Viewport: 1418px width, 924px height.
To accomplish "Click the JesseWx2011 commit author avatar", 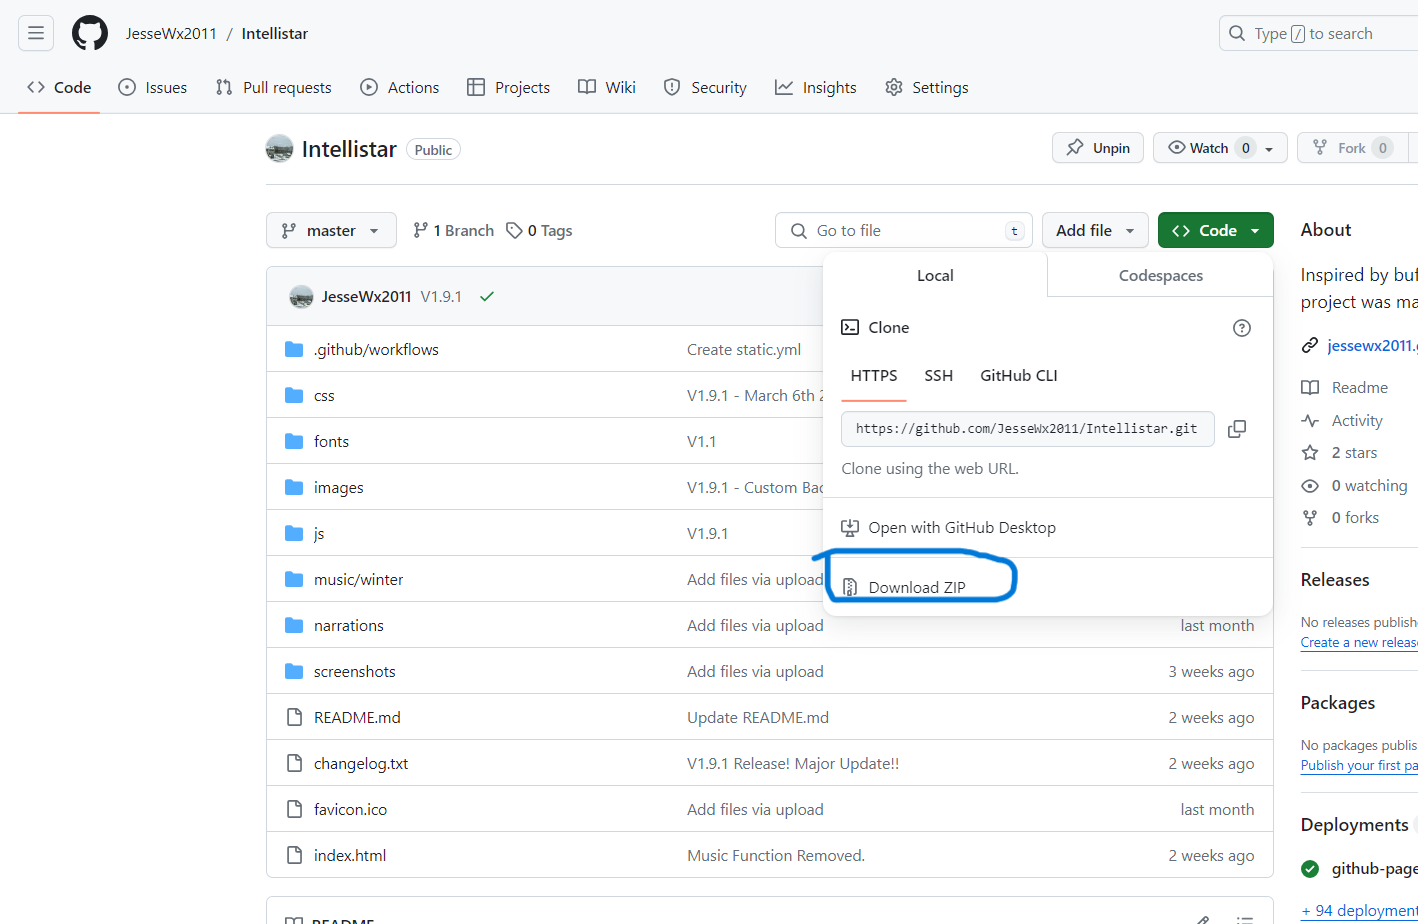I will [301, 297].
